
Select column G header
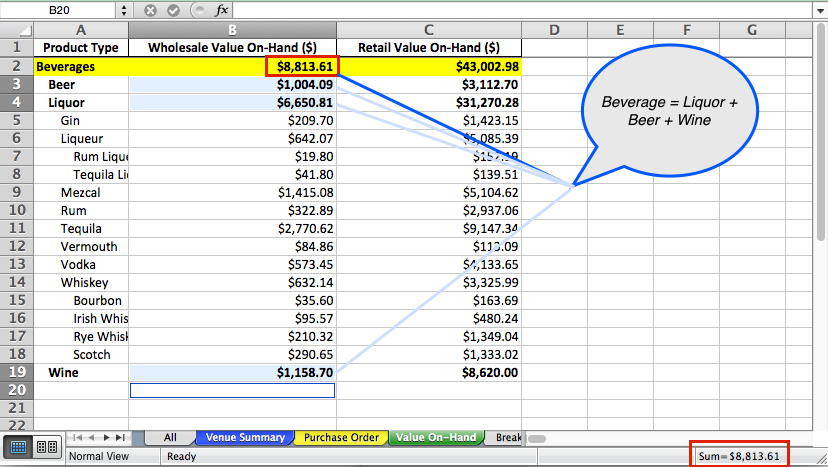pyautogui.click(x=752, y=30)
